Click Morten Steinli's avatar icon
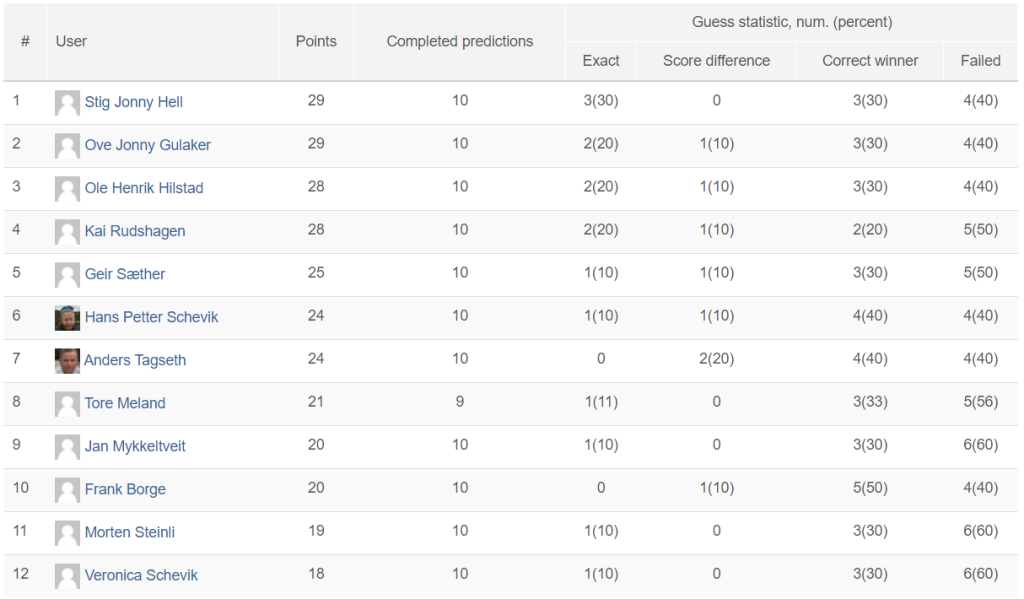Viewport: 1024px width, 599px height. pos(67,533)
